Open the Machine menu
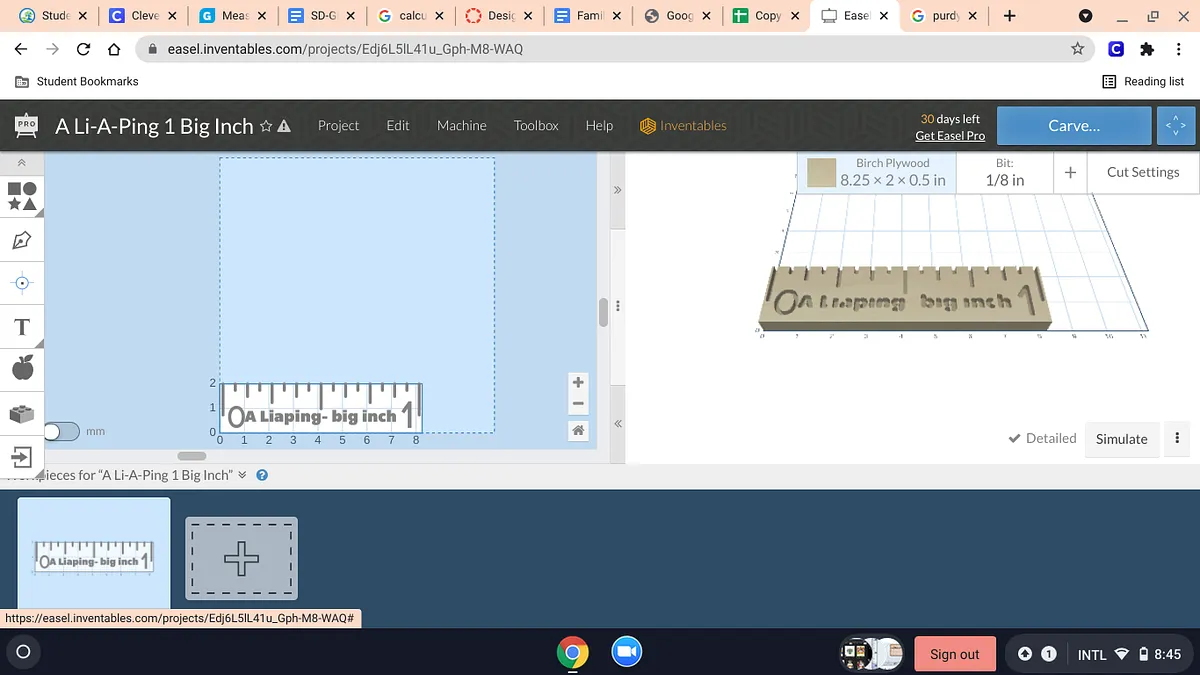 461,125
